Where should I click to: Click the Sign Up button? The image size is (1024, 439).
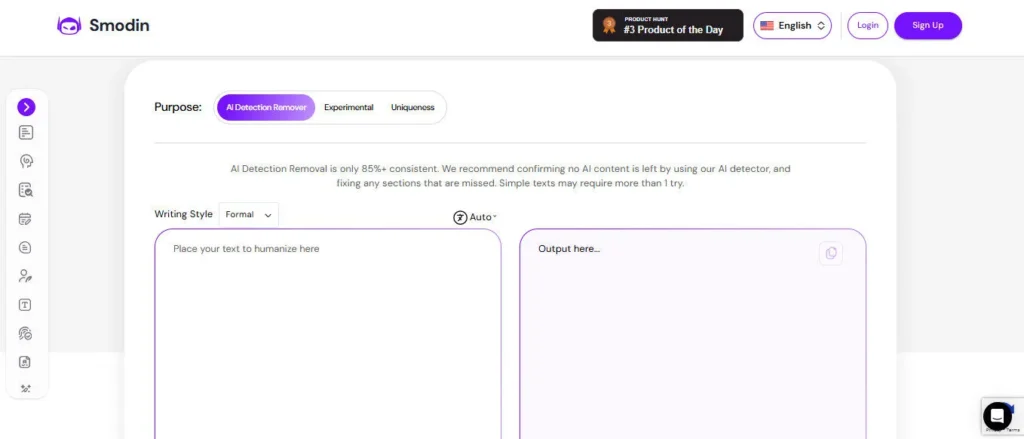pos(928,26)
